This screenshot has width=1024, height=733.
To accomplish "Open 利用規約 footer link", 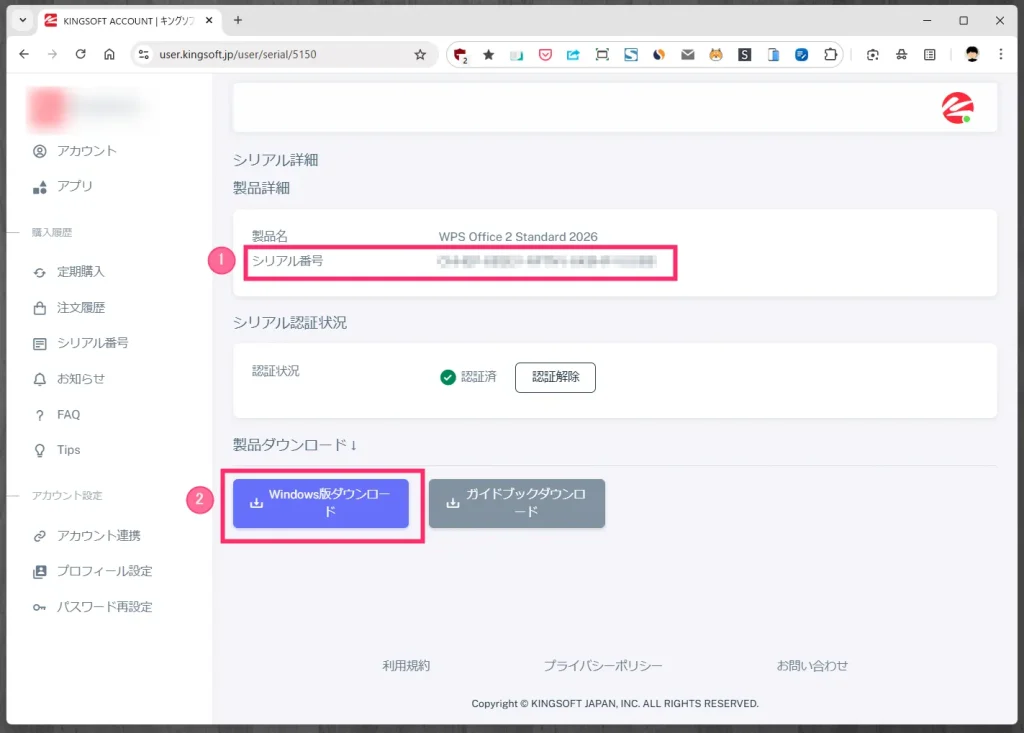I will point(406,666).
